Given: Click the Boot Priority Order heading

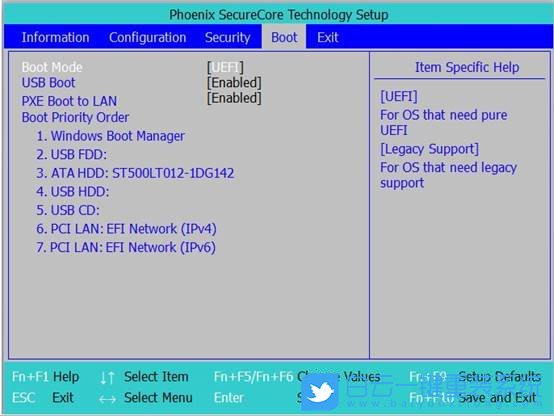Looking at the screenshot, I should [x=75, y=117].
